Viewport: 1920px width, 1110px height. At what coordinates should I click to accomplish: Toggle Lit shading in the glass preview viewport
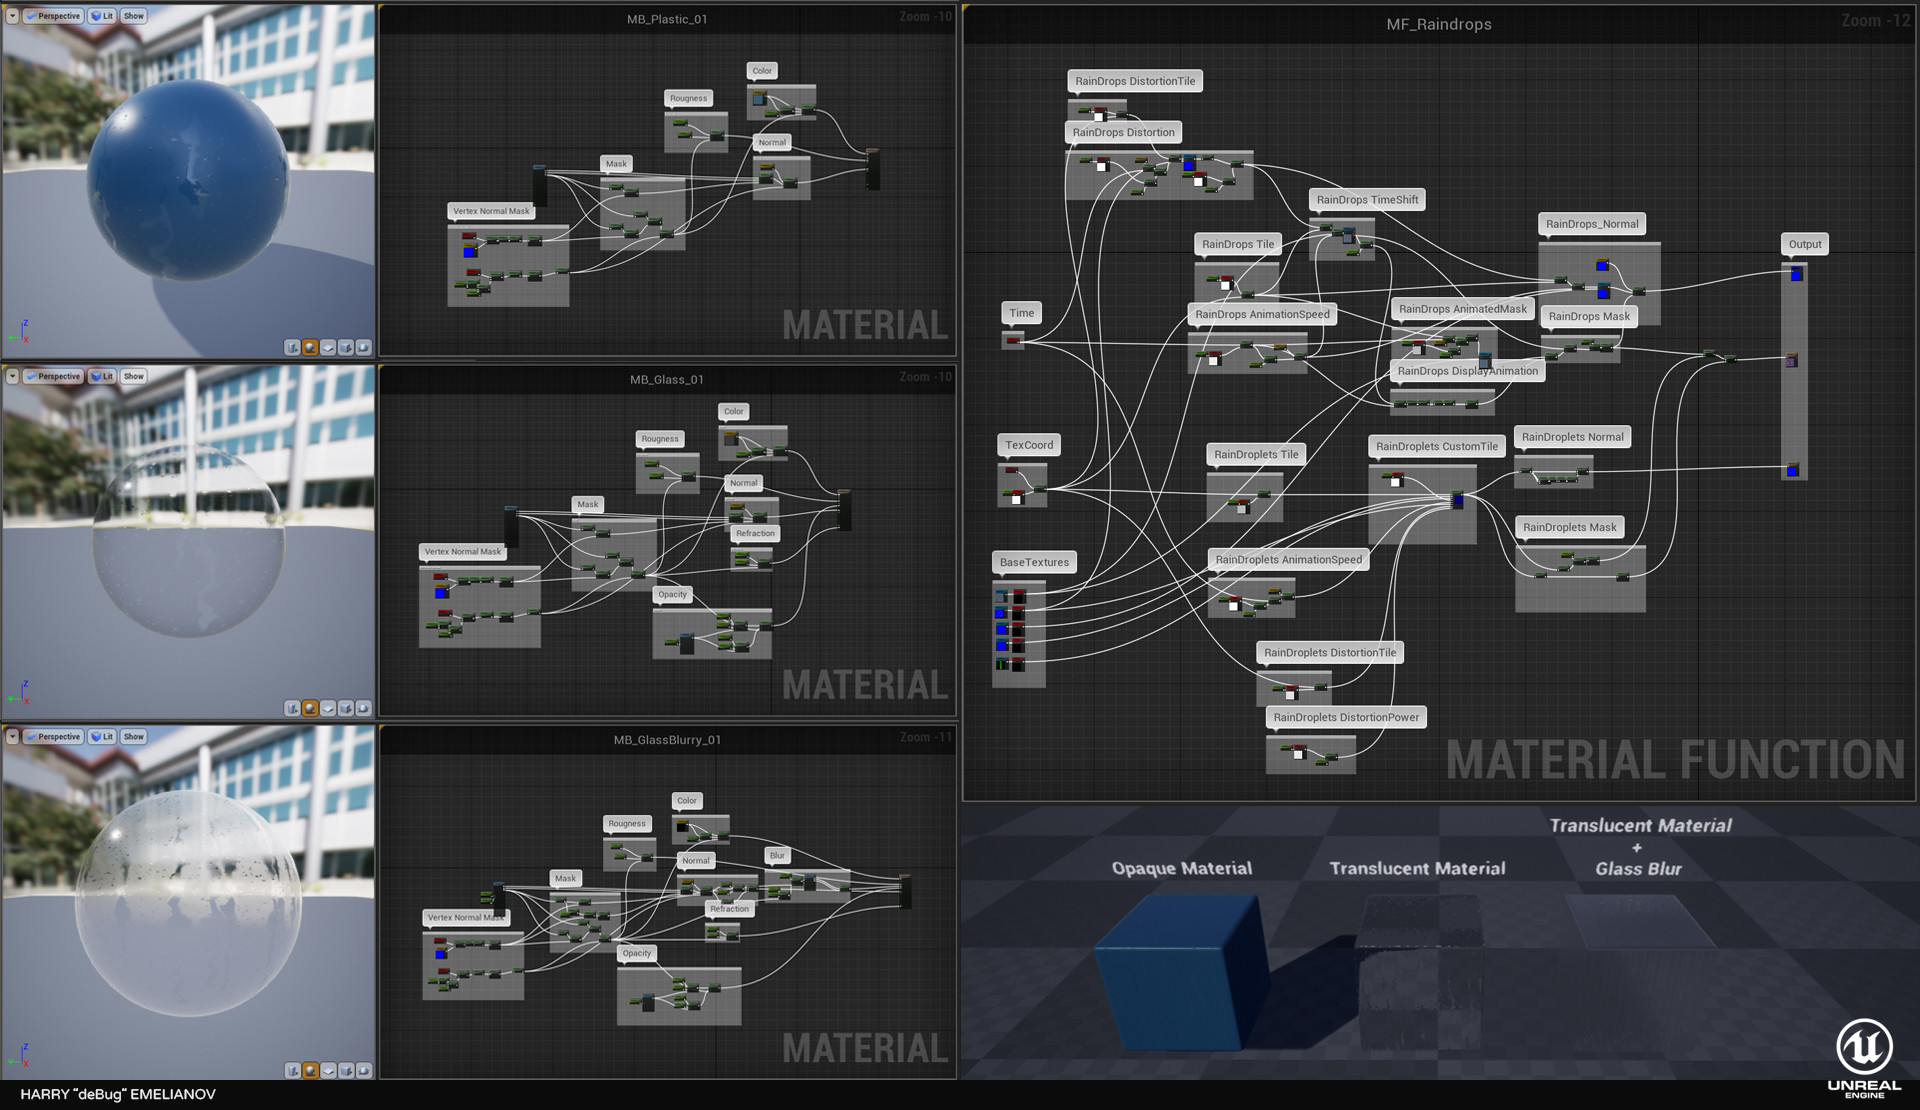point(101,377)
